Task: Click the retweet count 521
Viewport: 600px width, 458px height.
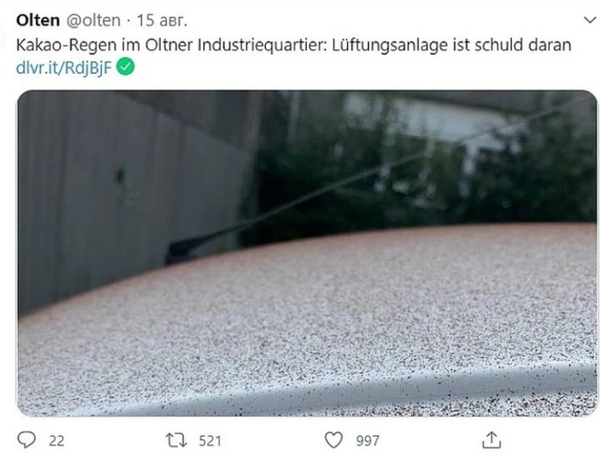Action: 210,441
